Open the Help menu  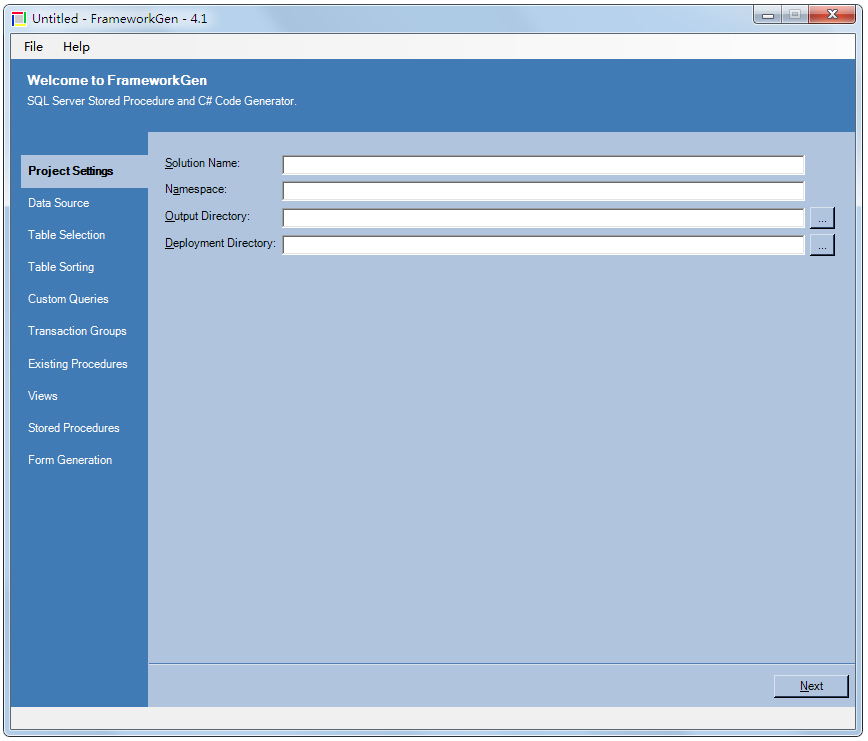[76, 47]
